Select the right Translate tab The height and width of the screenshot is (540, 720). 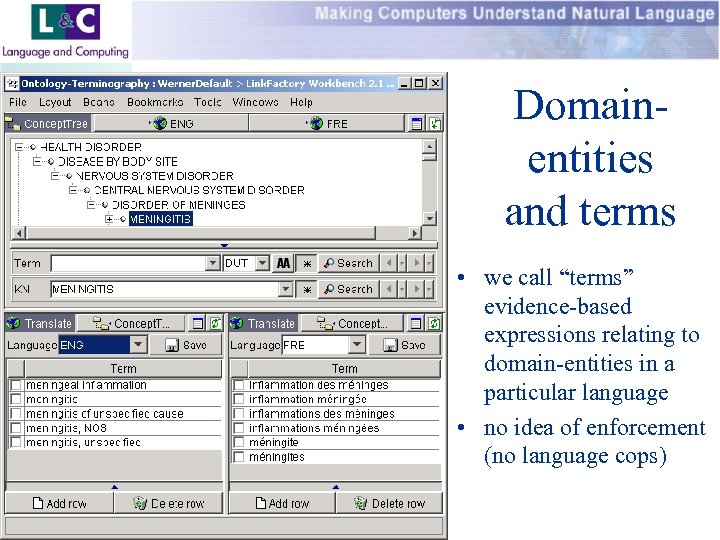tap(264, 323)
